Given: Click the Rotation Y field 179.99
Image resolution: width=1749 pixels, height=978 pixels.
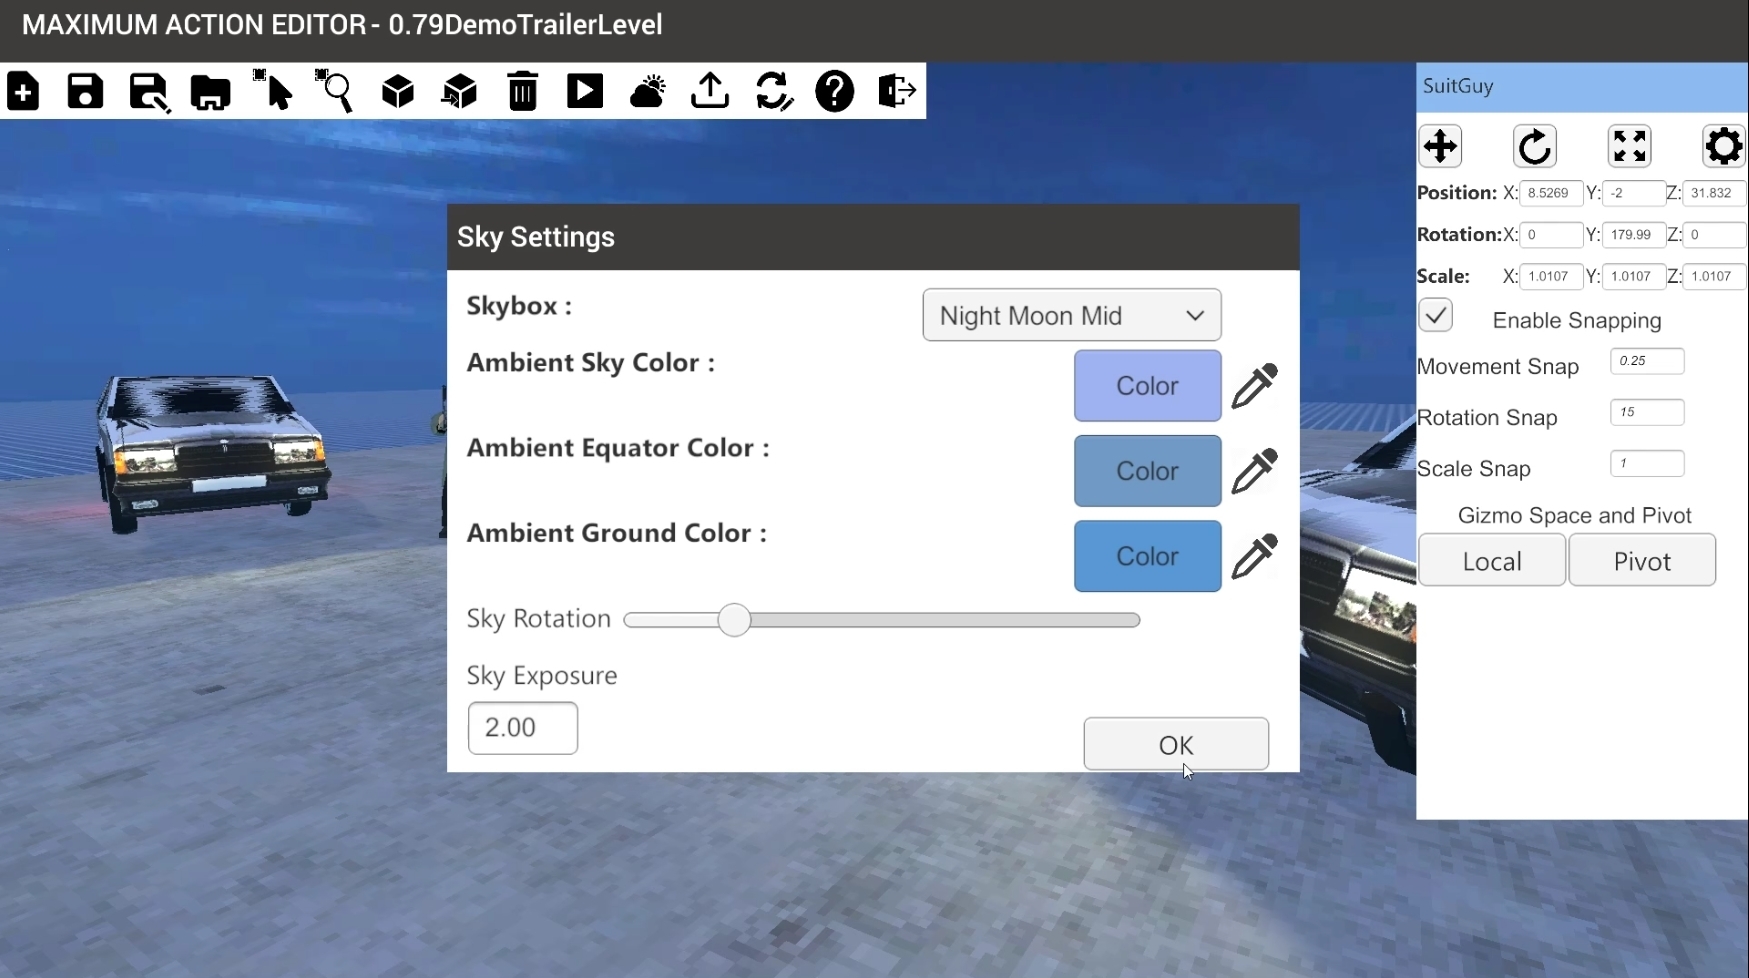Looking at the screenshot, I should tap(1634, 235).
